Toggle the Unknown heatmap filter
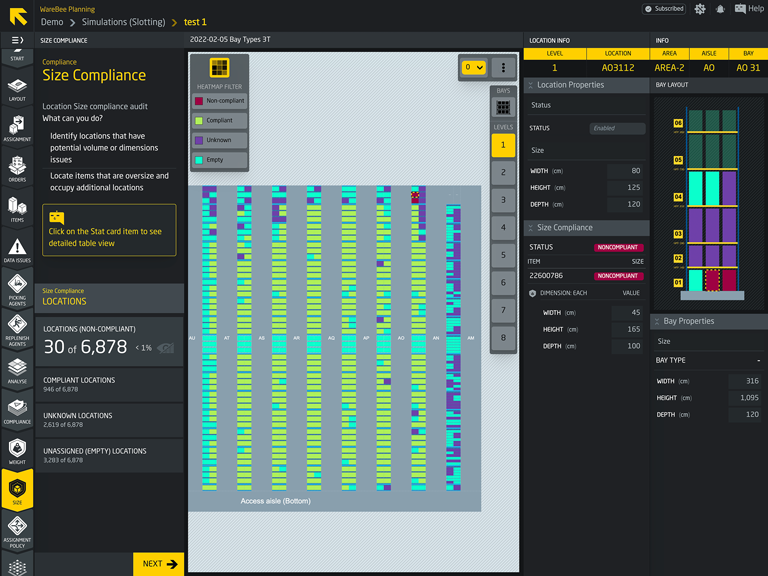This screenshot has width=768, height=576. [219, 140]
